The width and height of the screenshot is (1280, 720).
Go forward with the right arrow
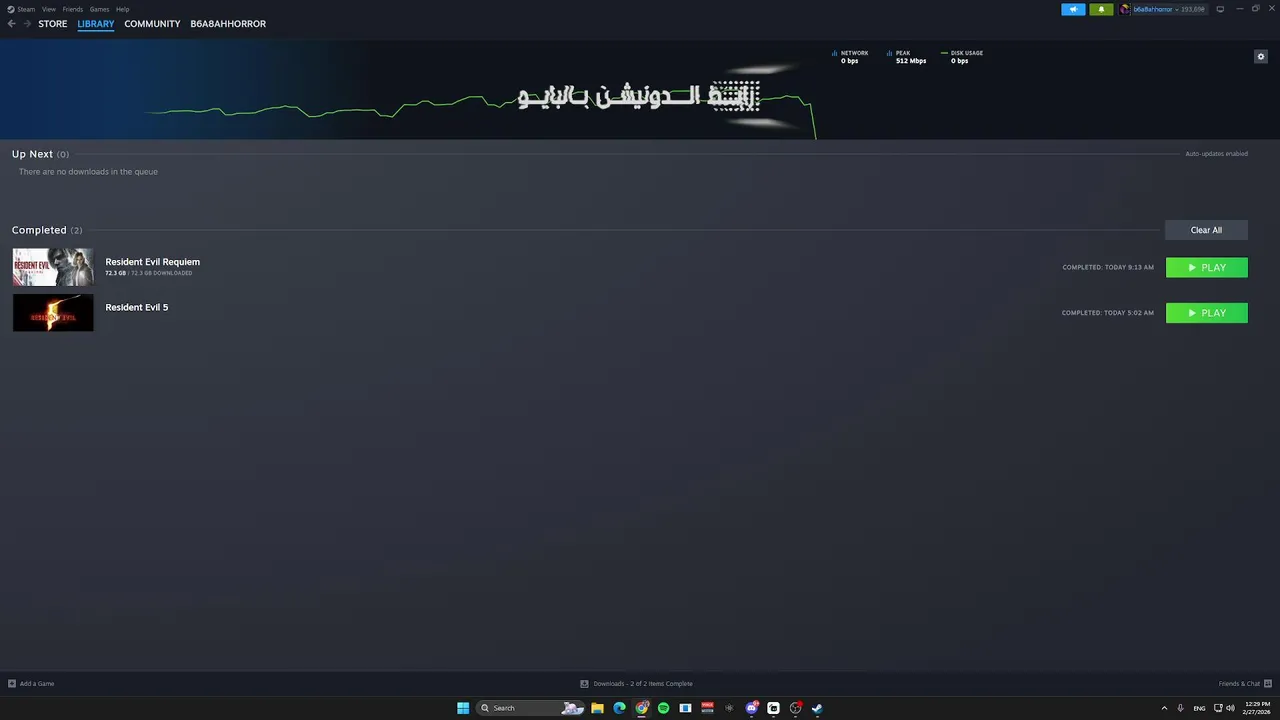[x=27, y=24]
